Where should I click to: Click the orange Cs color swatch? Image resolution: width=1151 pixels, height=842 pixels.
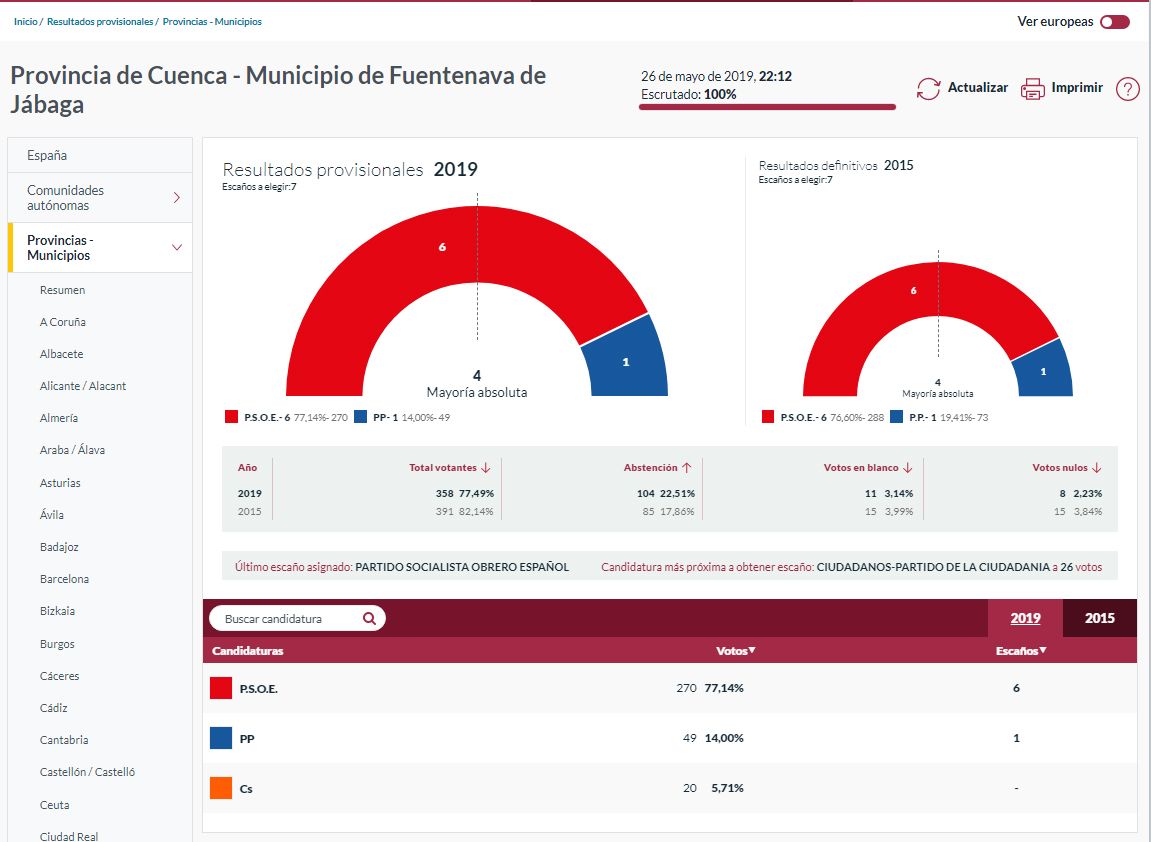tap(221, 788)
